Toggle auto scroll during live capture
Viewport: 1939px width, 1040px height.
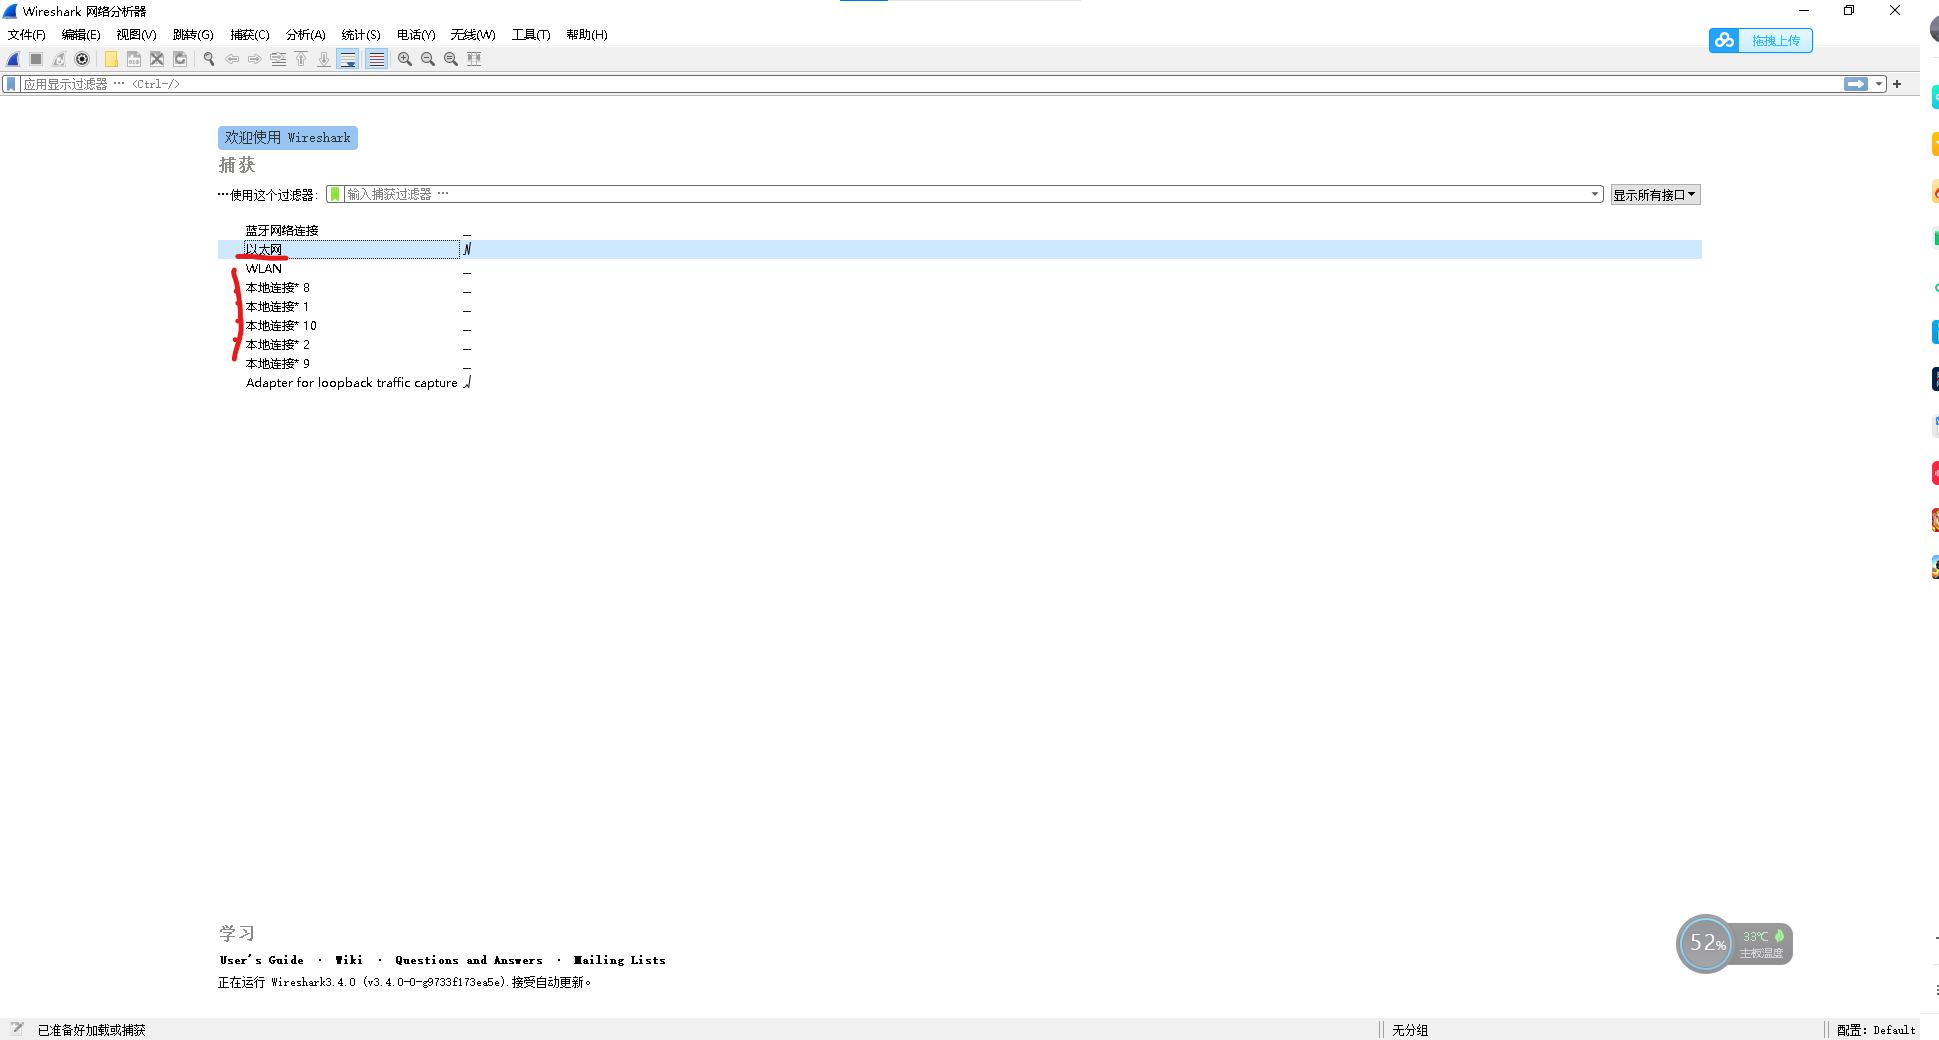coord(348,59)
